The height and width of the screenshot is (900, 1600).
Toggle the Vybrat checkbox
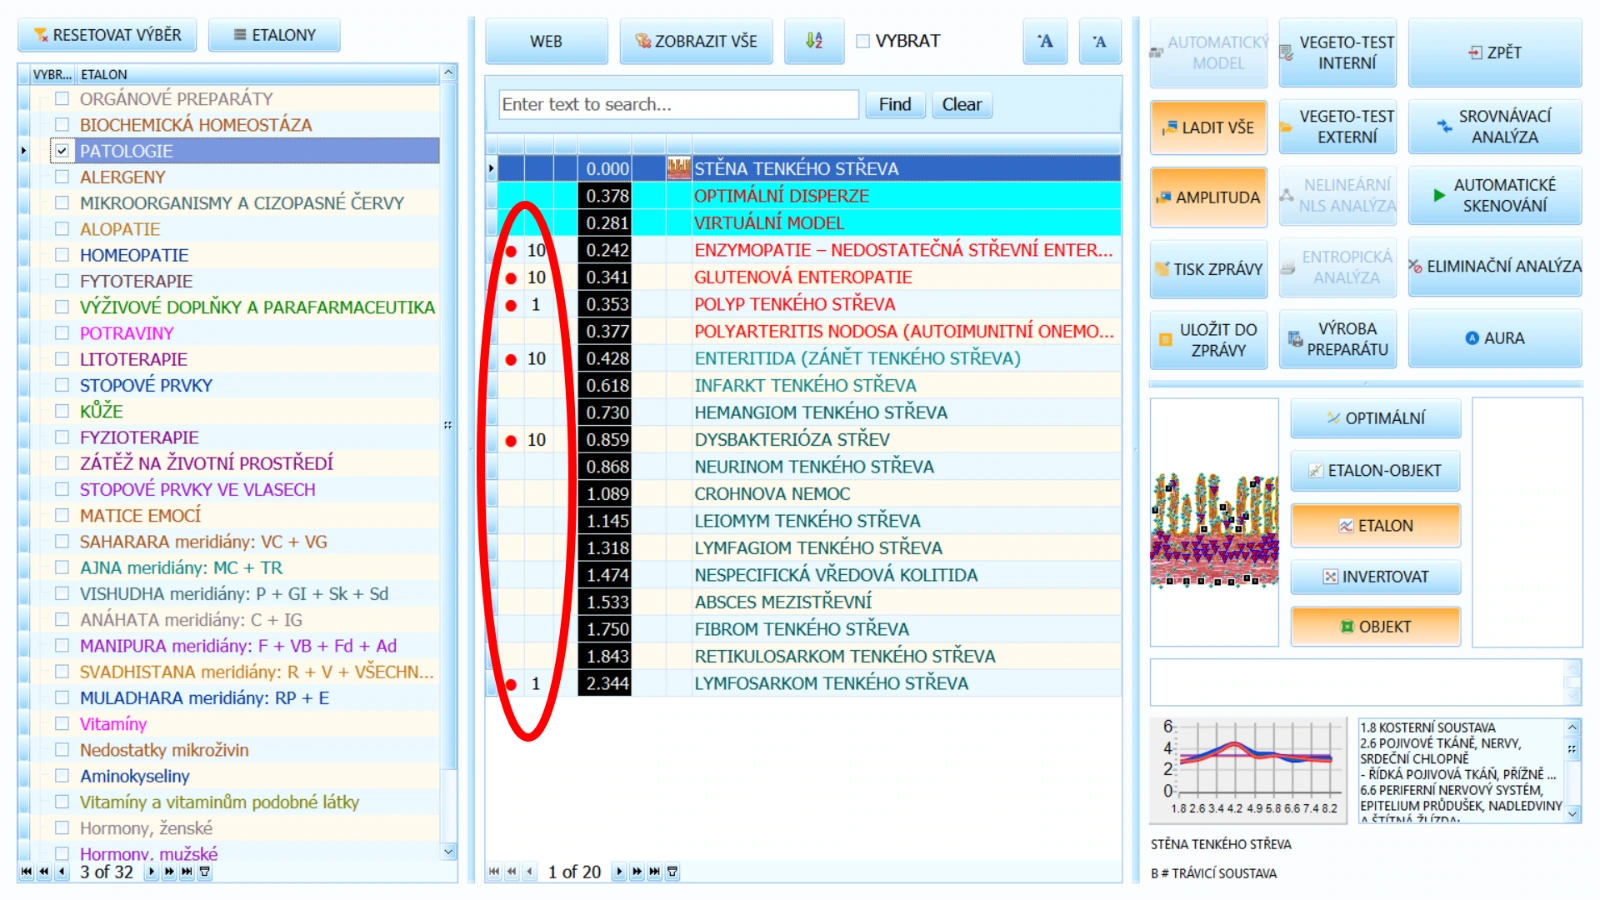click(863, 41)
